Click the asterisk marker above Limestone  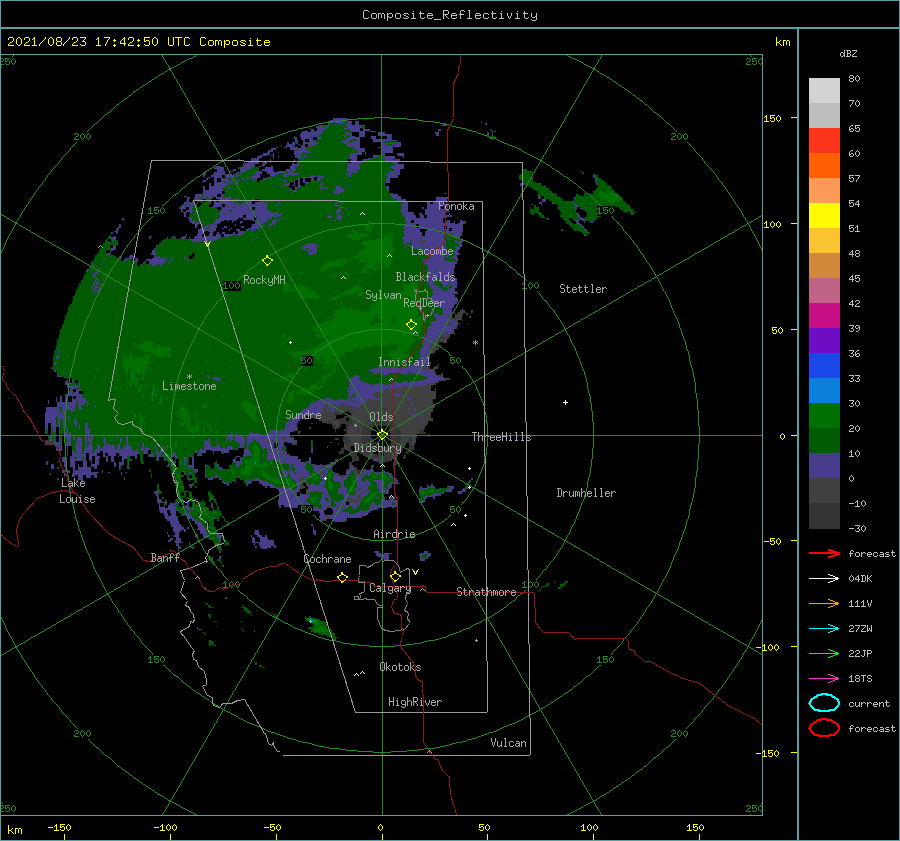(x=189, y=377)
